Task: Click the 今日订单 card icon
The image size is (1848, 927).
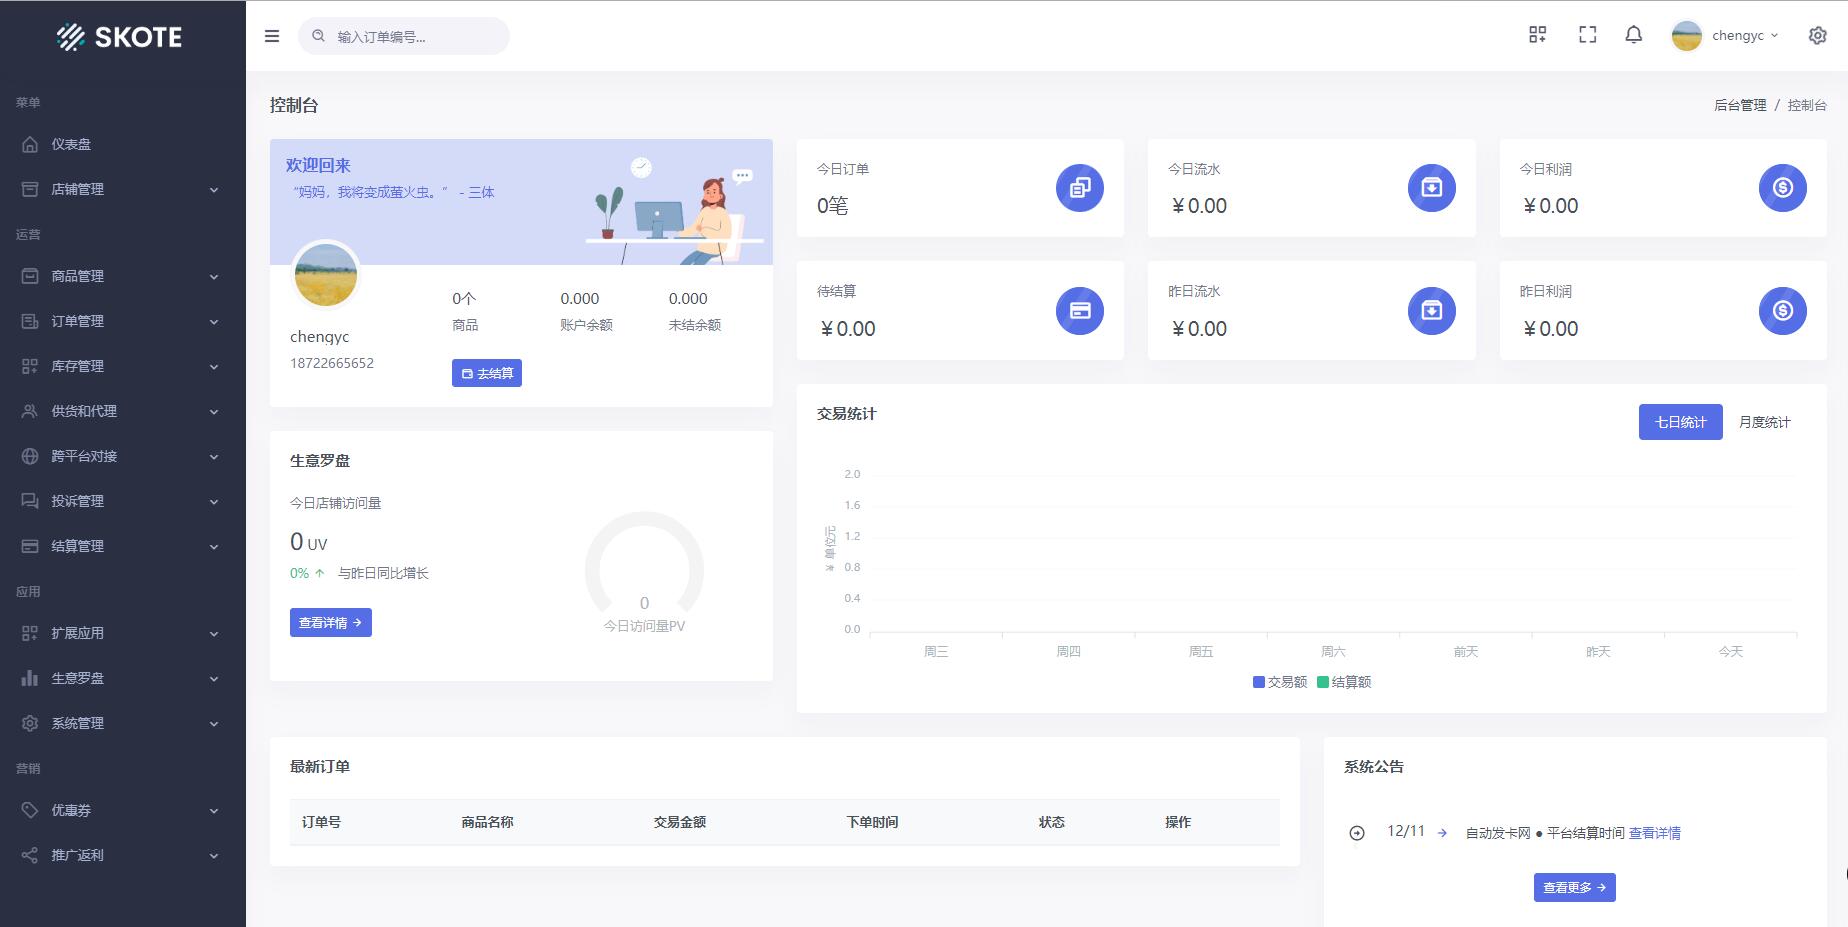Action: (1079, 188)
